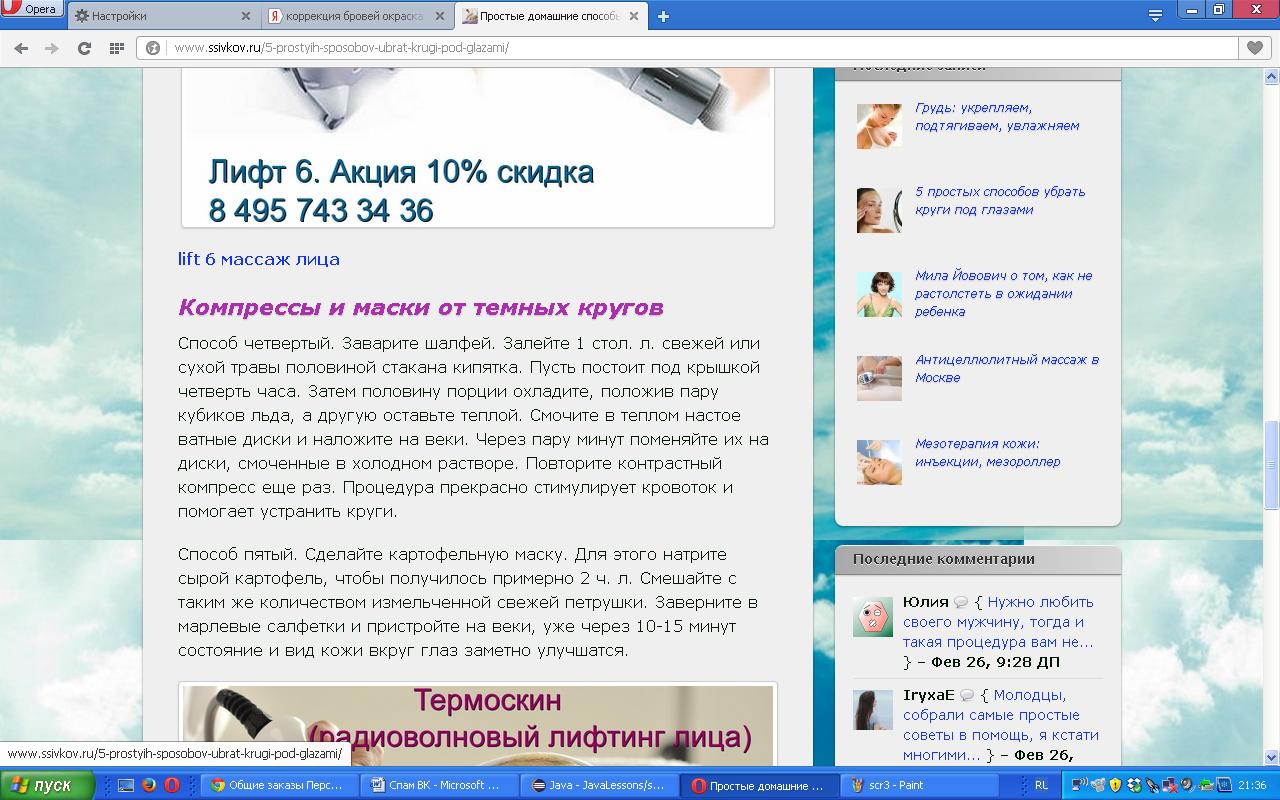This screenshot has width=1280, height=800.
Task: Close the Настройки tab
Action: coord(247,16)
